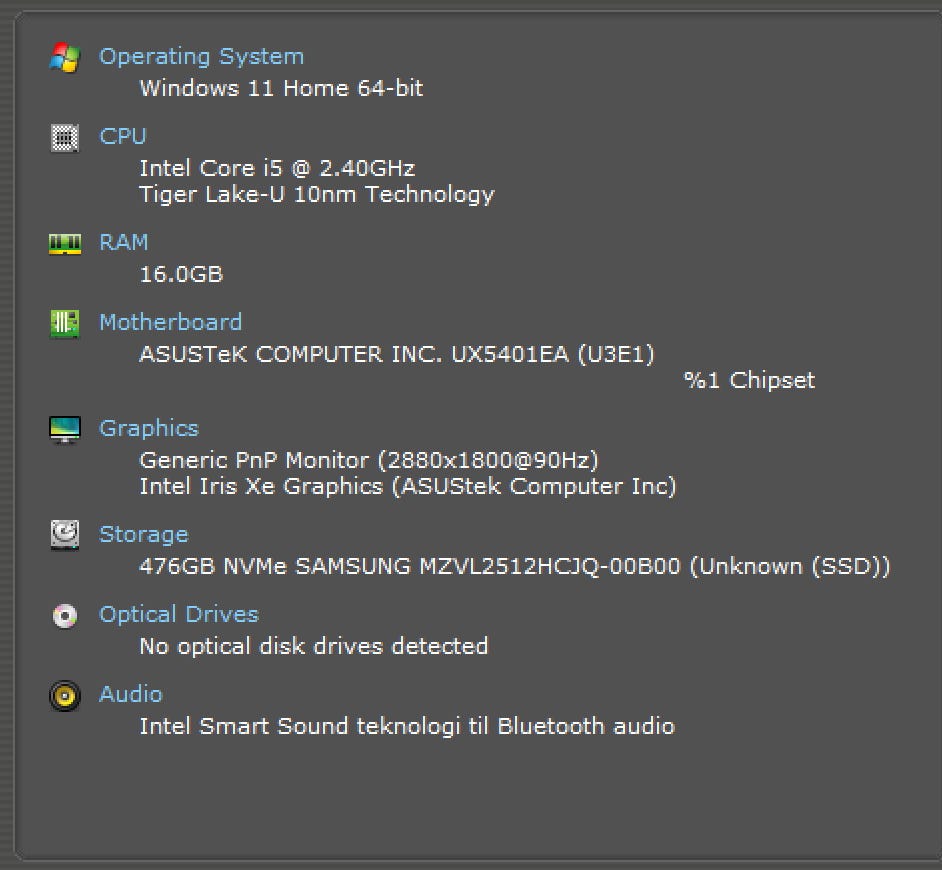Click the Graphics monitor icon
942x870 pixels.
[65, 430]
